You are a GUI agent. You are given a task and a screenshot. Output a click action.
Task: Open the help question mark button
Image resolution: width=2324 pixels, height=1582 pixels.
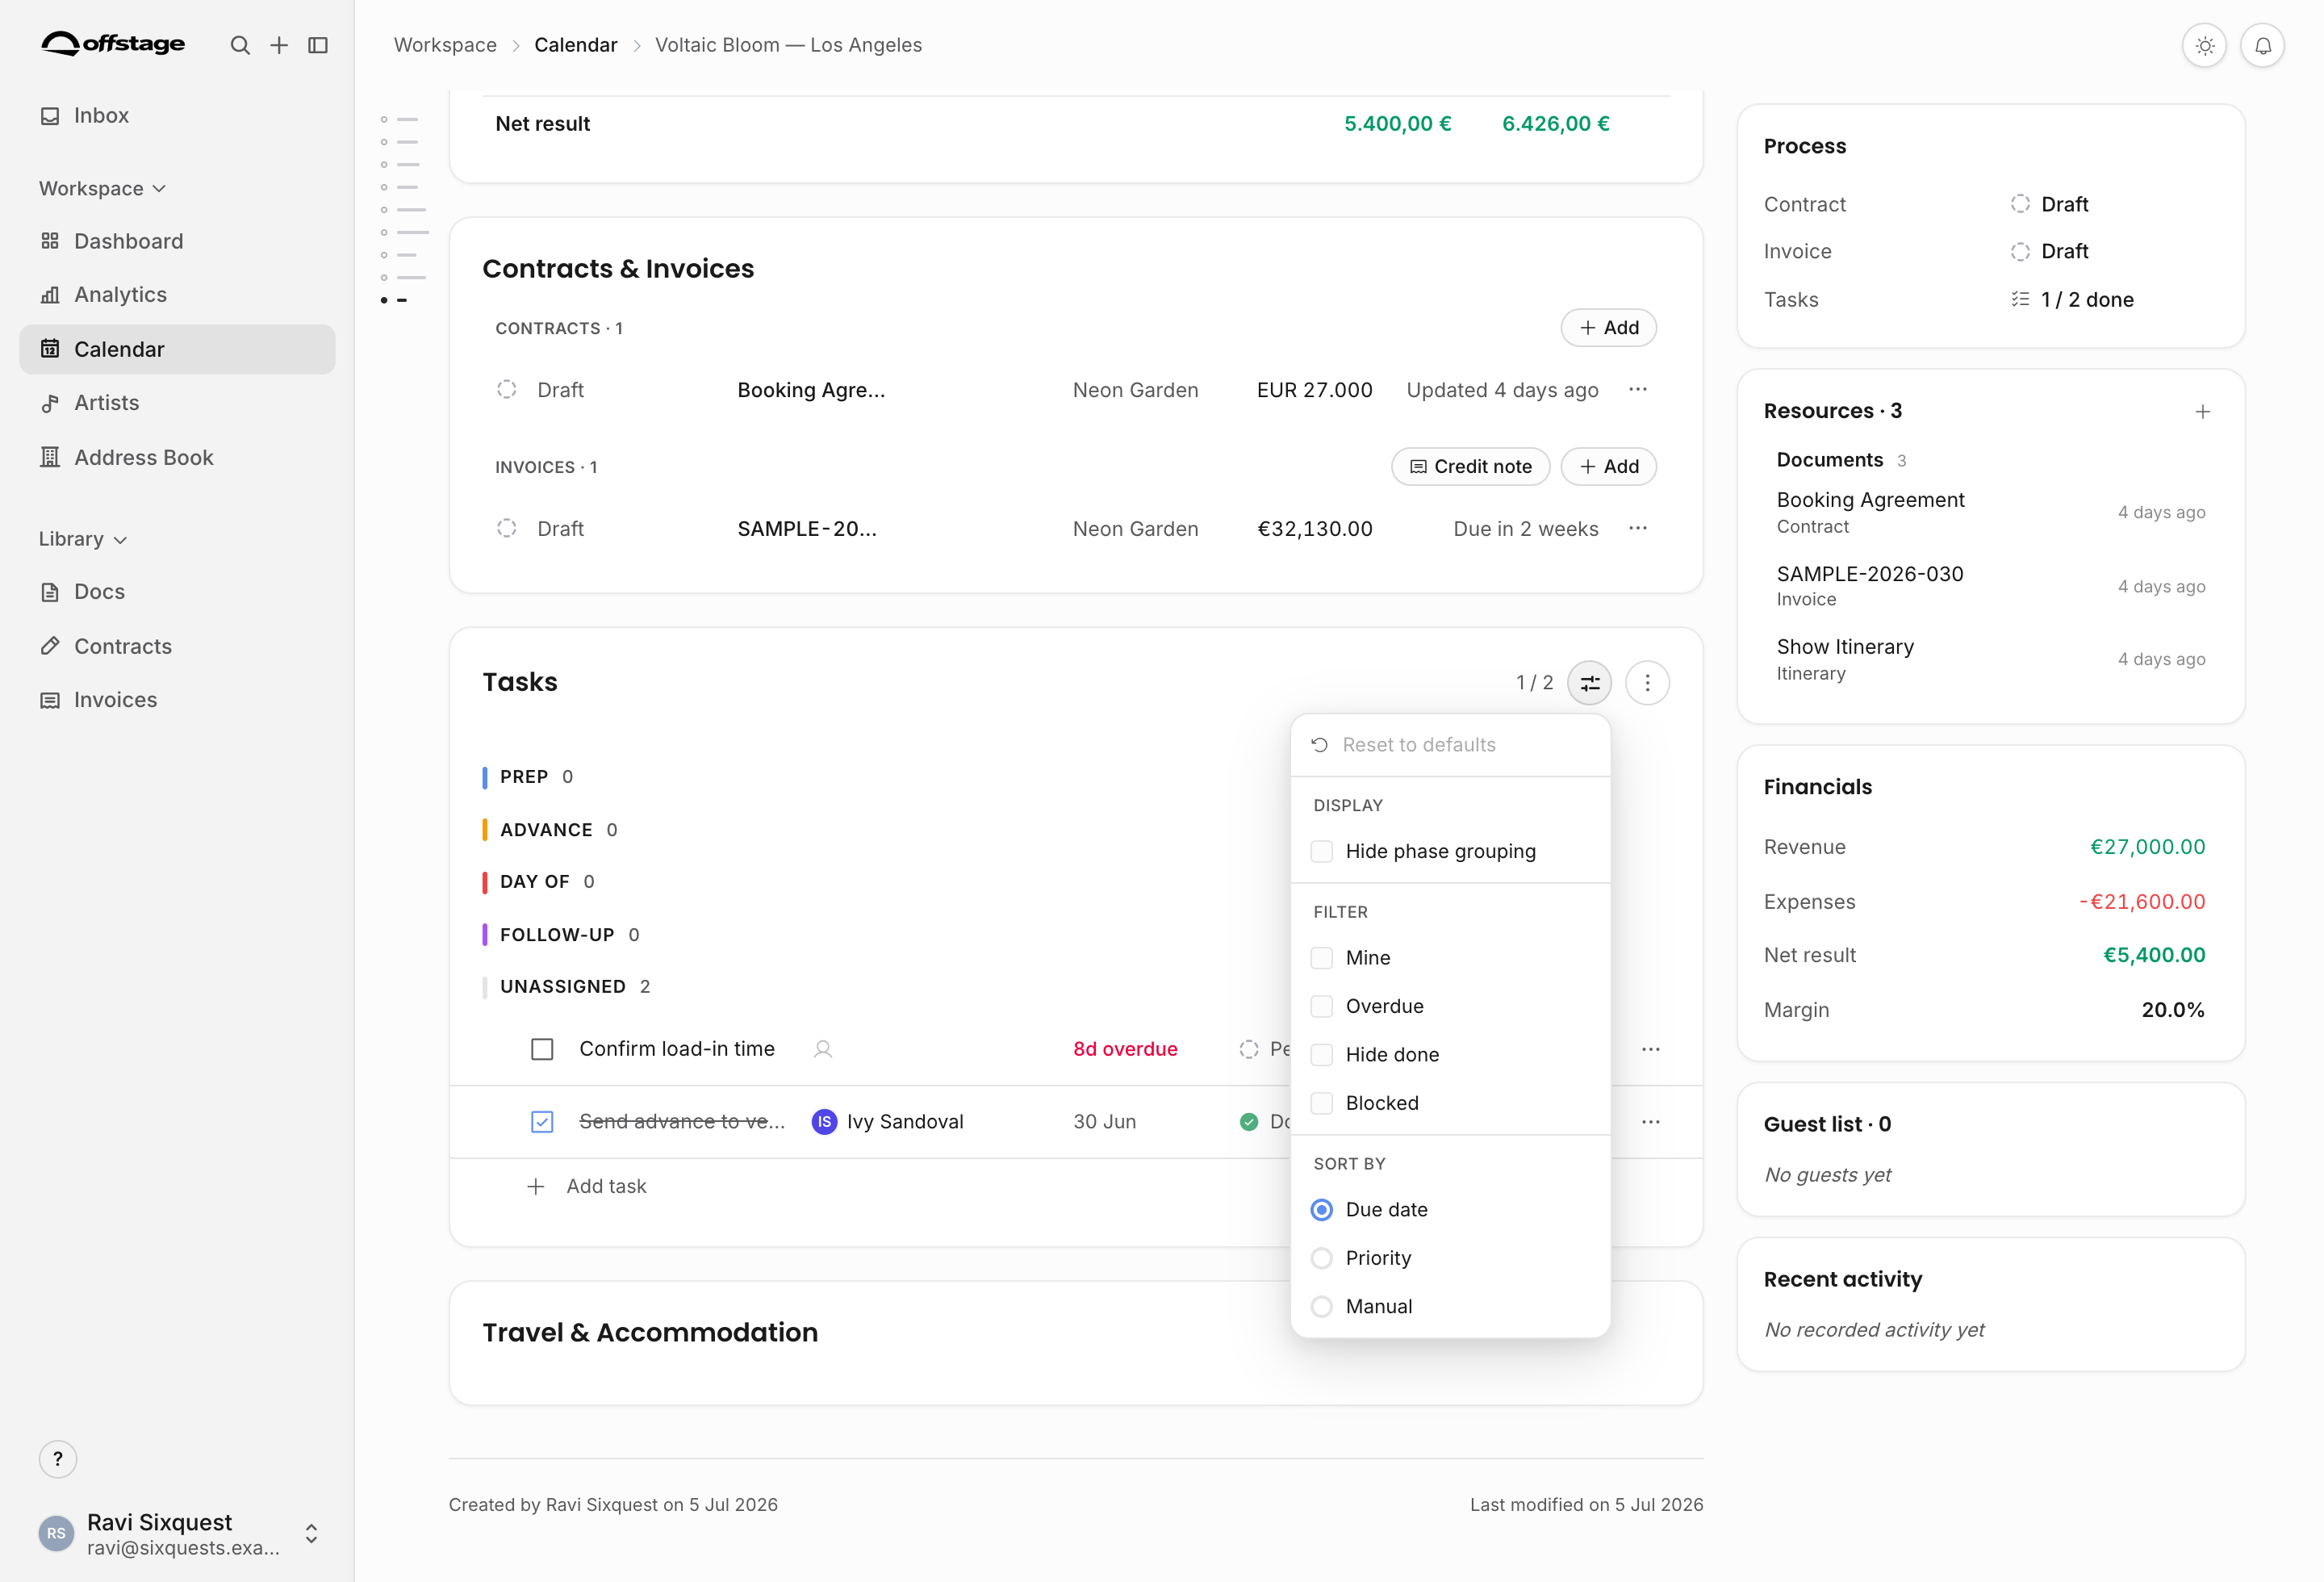point(58,1459)
